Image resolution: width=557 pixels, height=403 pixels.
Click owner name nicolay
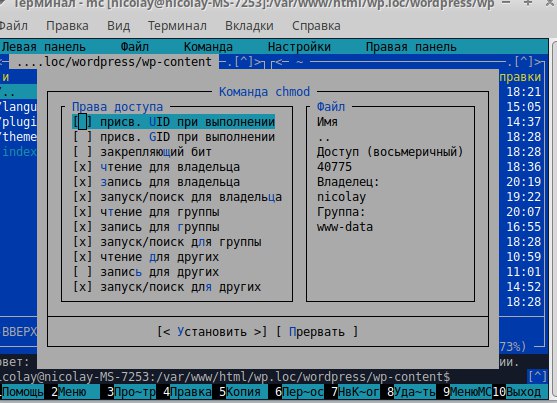click(341, 197)
